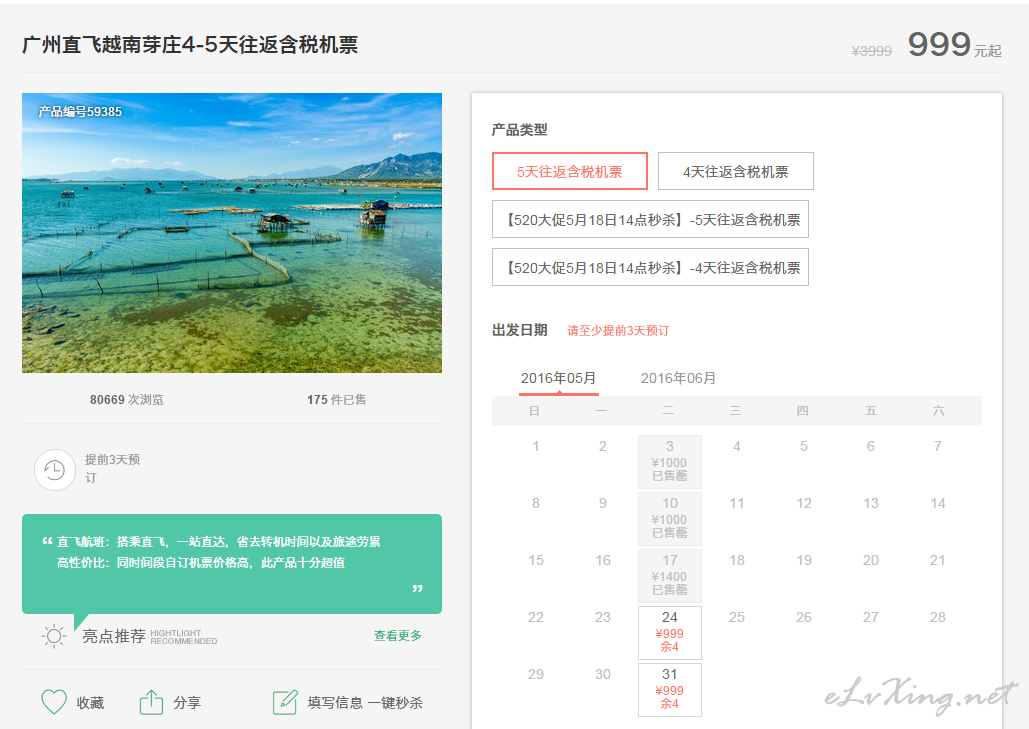Click the clock advance-booking icon
Image resolution: width=1029 pixels, height=729 pixels.
(x=54, y=470)
